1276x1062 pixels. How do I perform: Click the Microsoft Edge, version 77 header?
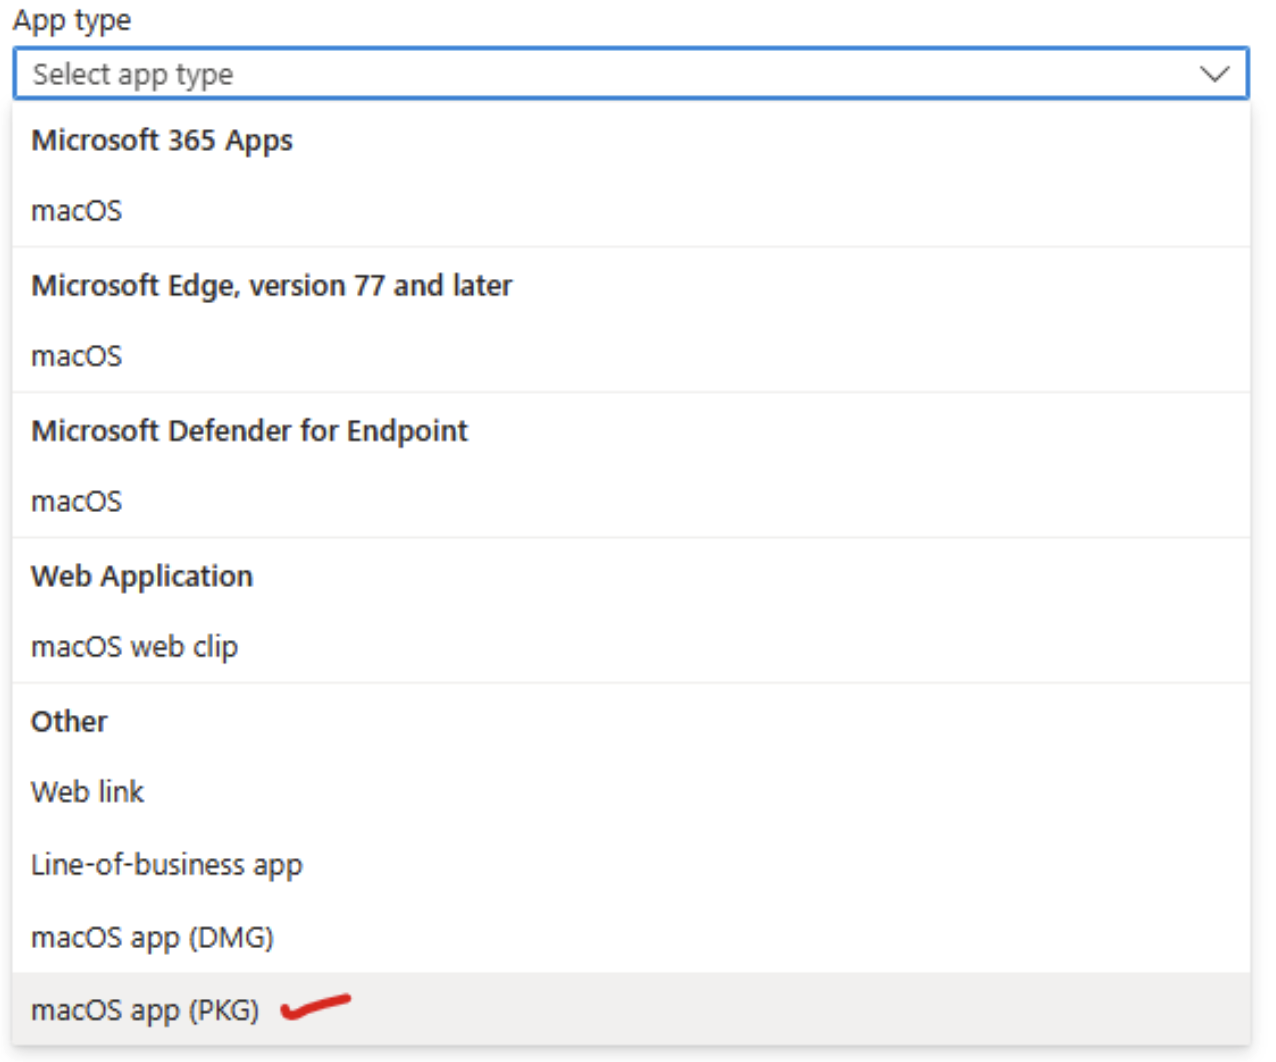point(271,286)
